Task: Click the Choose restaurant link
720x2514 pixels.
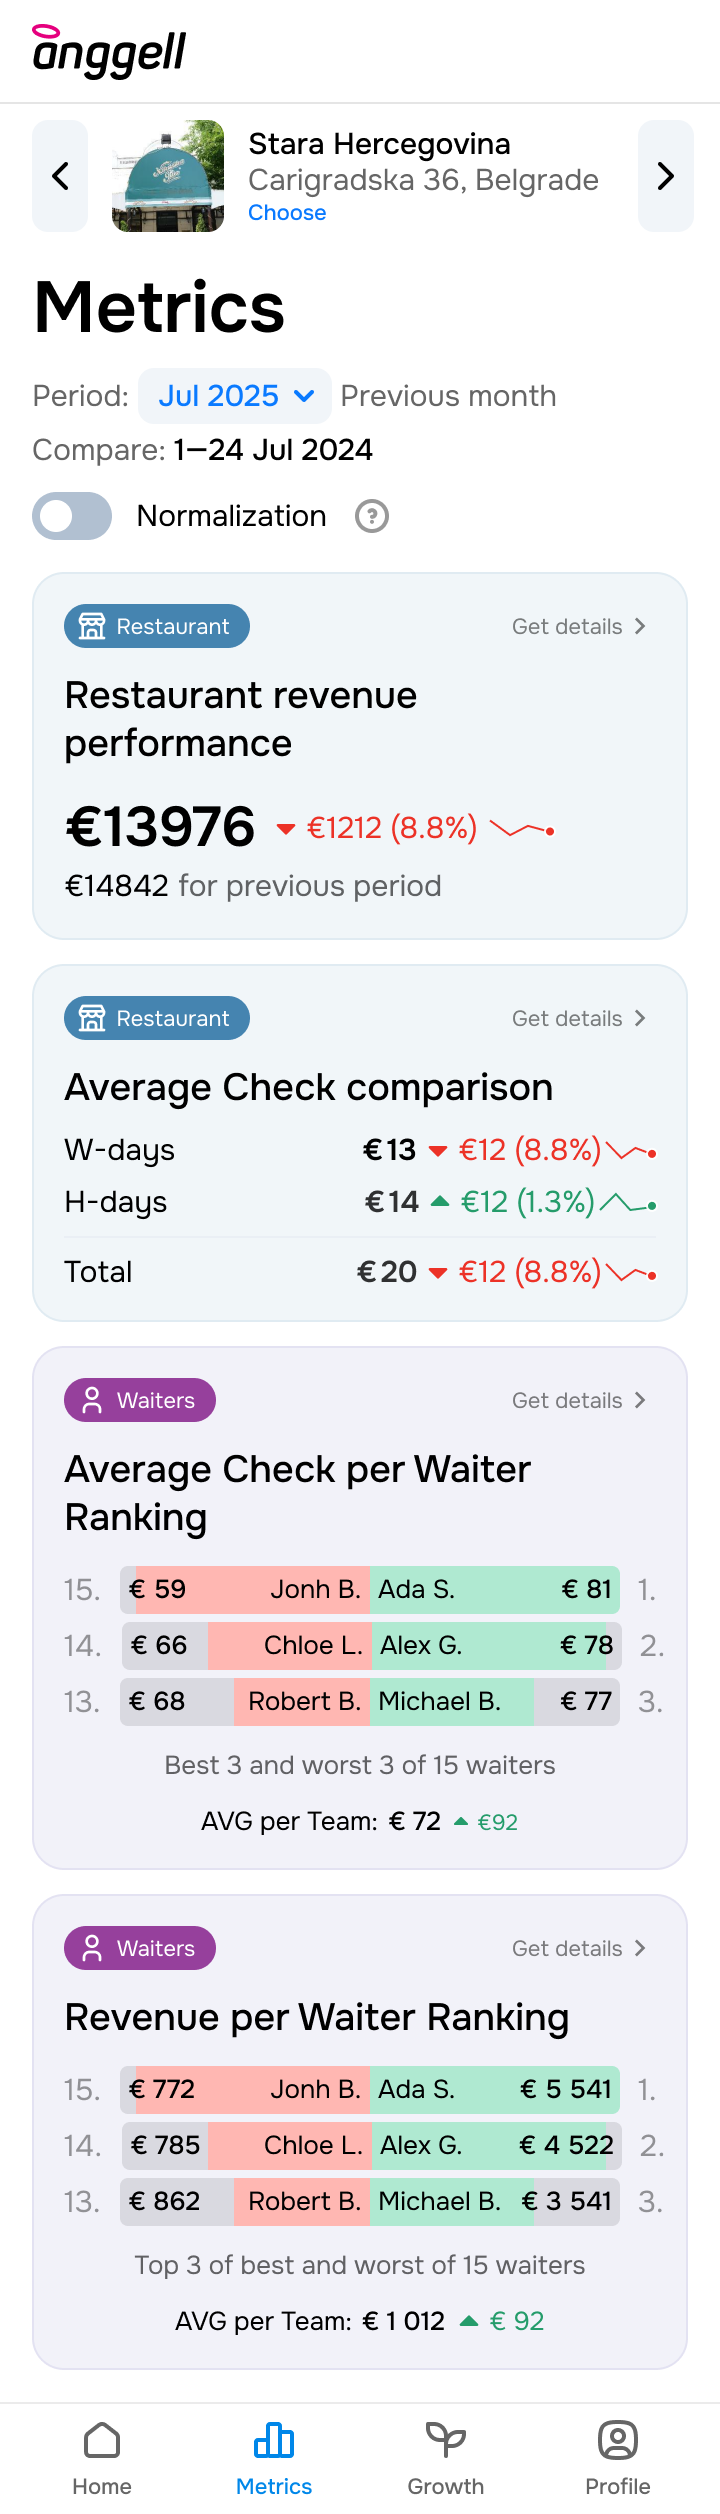Action: [x=287, y=213]
